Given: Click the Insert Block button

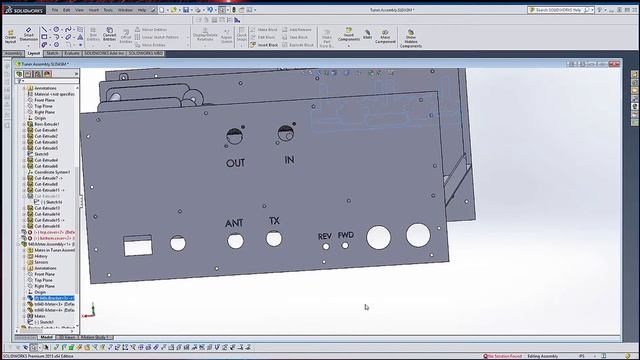Looking at the screenshot, I should [264, 45].
